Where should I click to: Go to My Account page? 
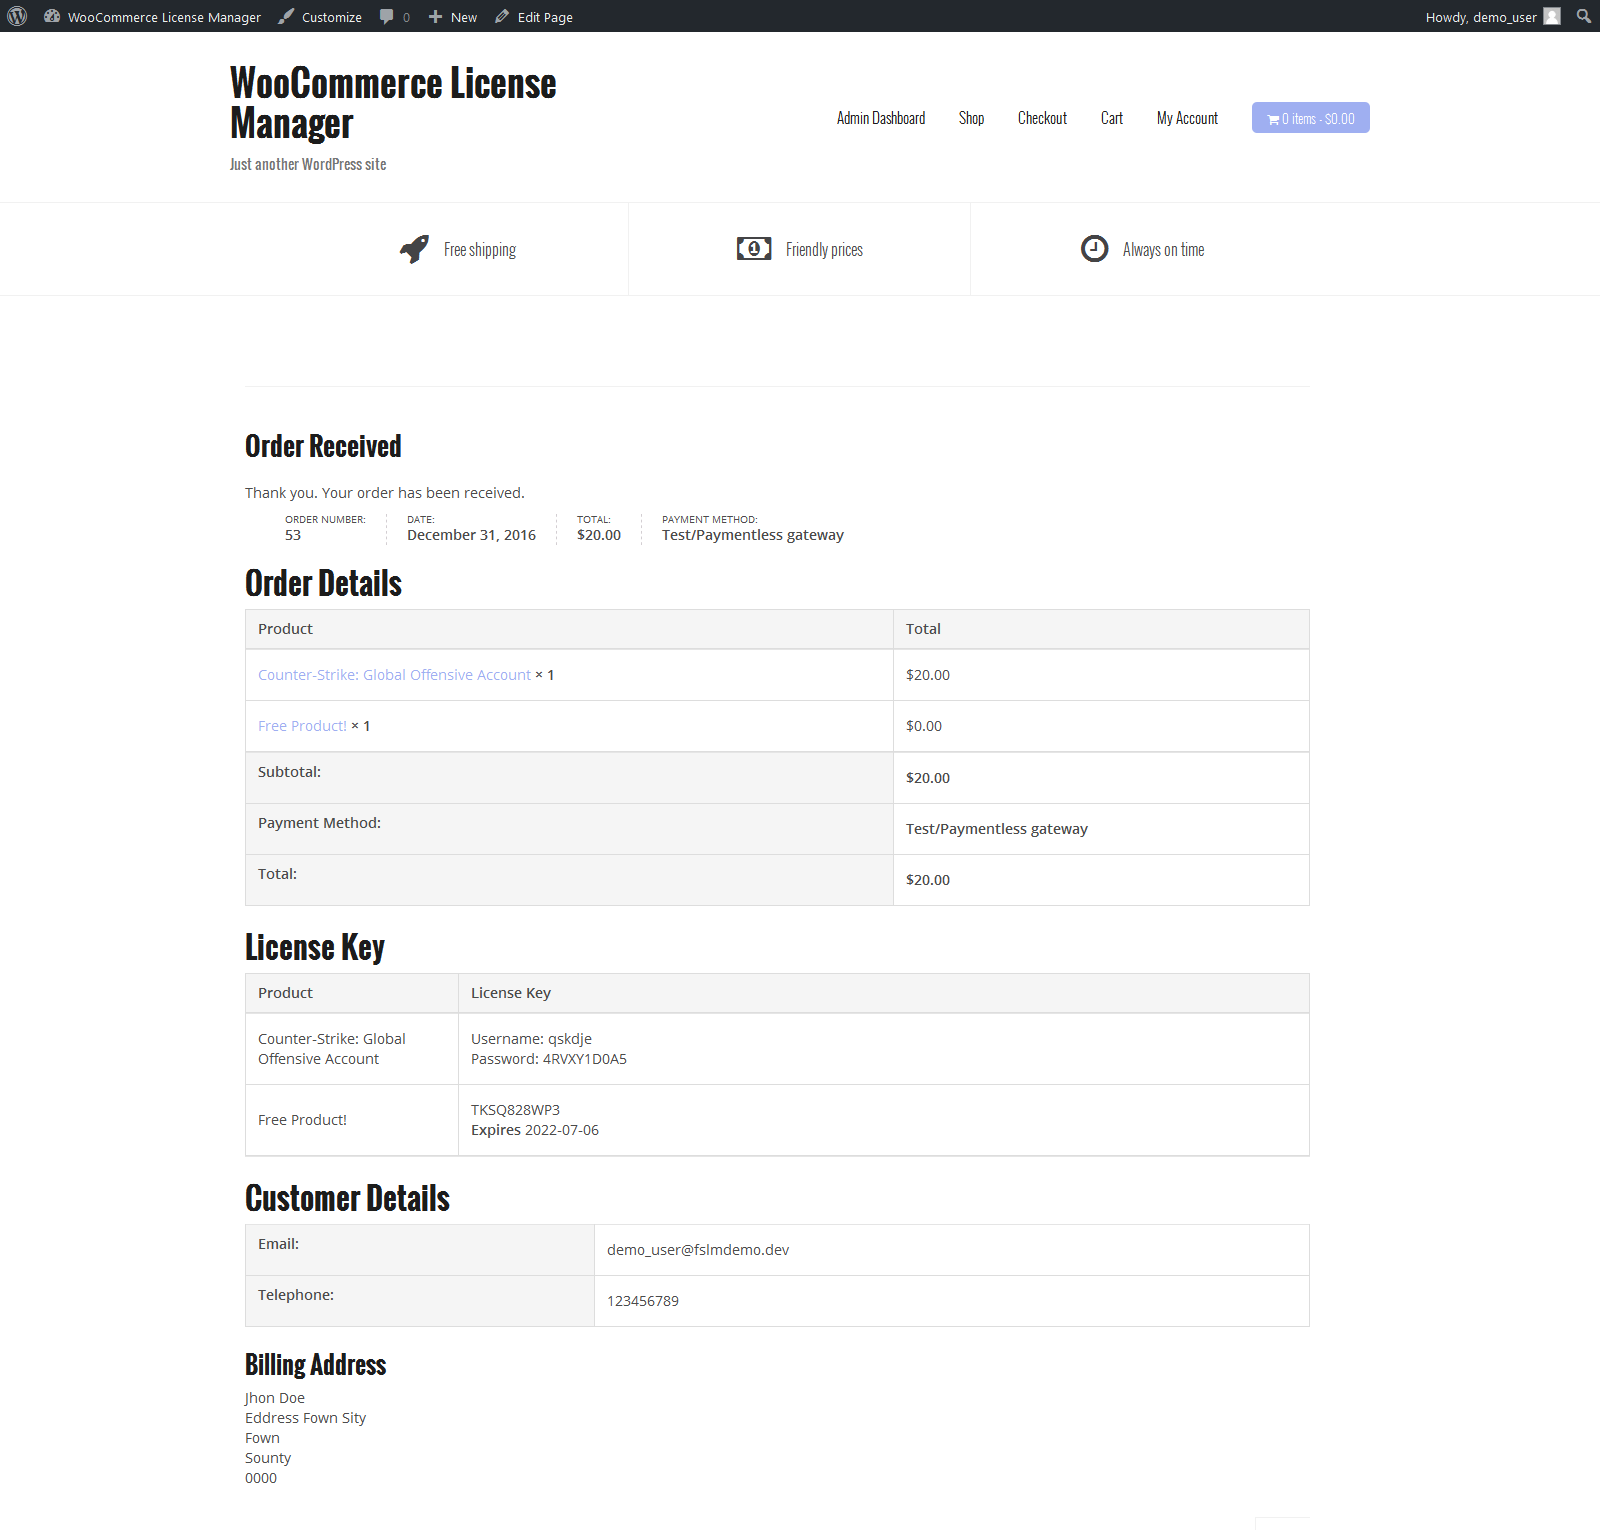click(x=1187, y=118)
